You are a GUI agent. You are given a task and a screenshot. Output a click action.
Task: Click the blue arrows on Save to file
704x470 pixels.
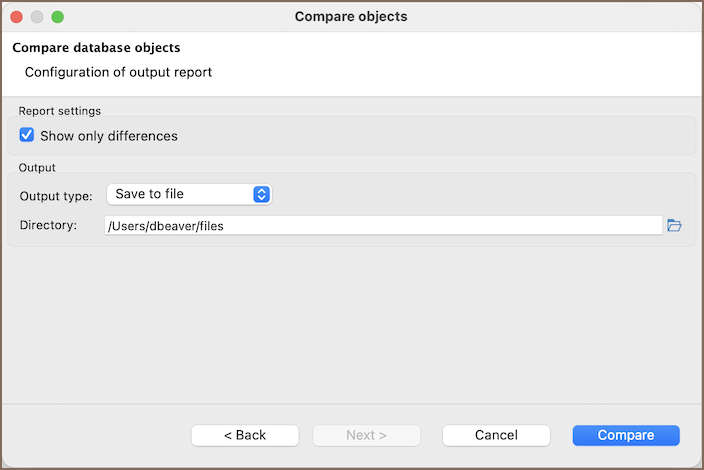tap(261, 194)
